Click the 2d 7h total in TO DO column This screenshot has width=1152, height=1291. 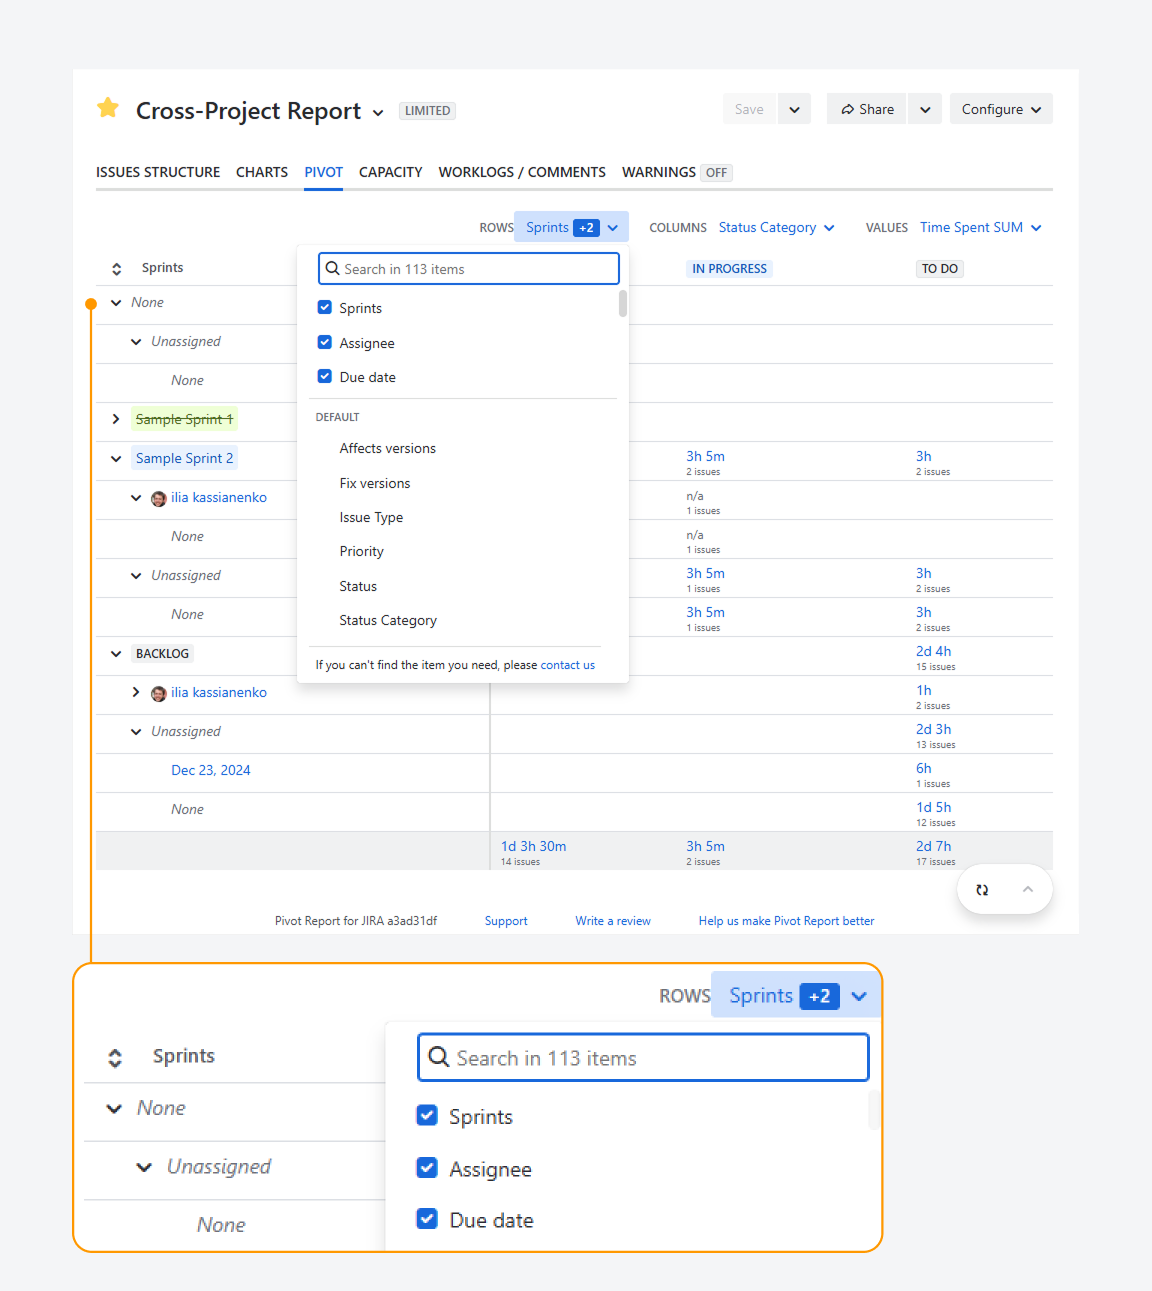pos(934,846)
